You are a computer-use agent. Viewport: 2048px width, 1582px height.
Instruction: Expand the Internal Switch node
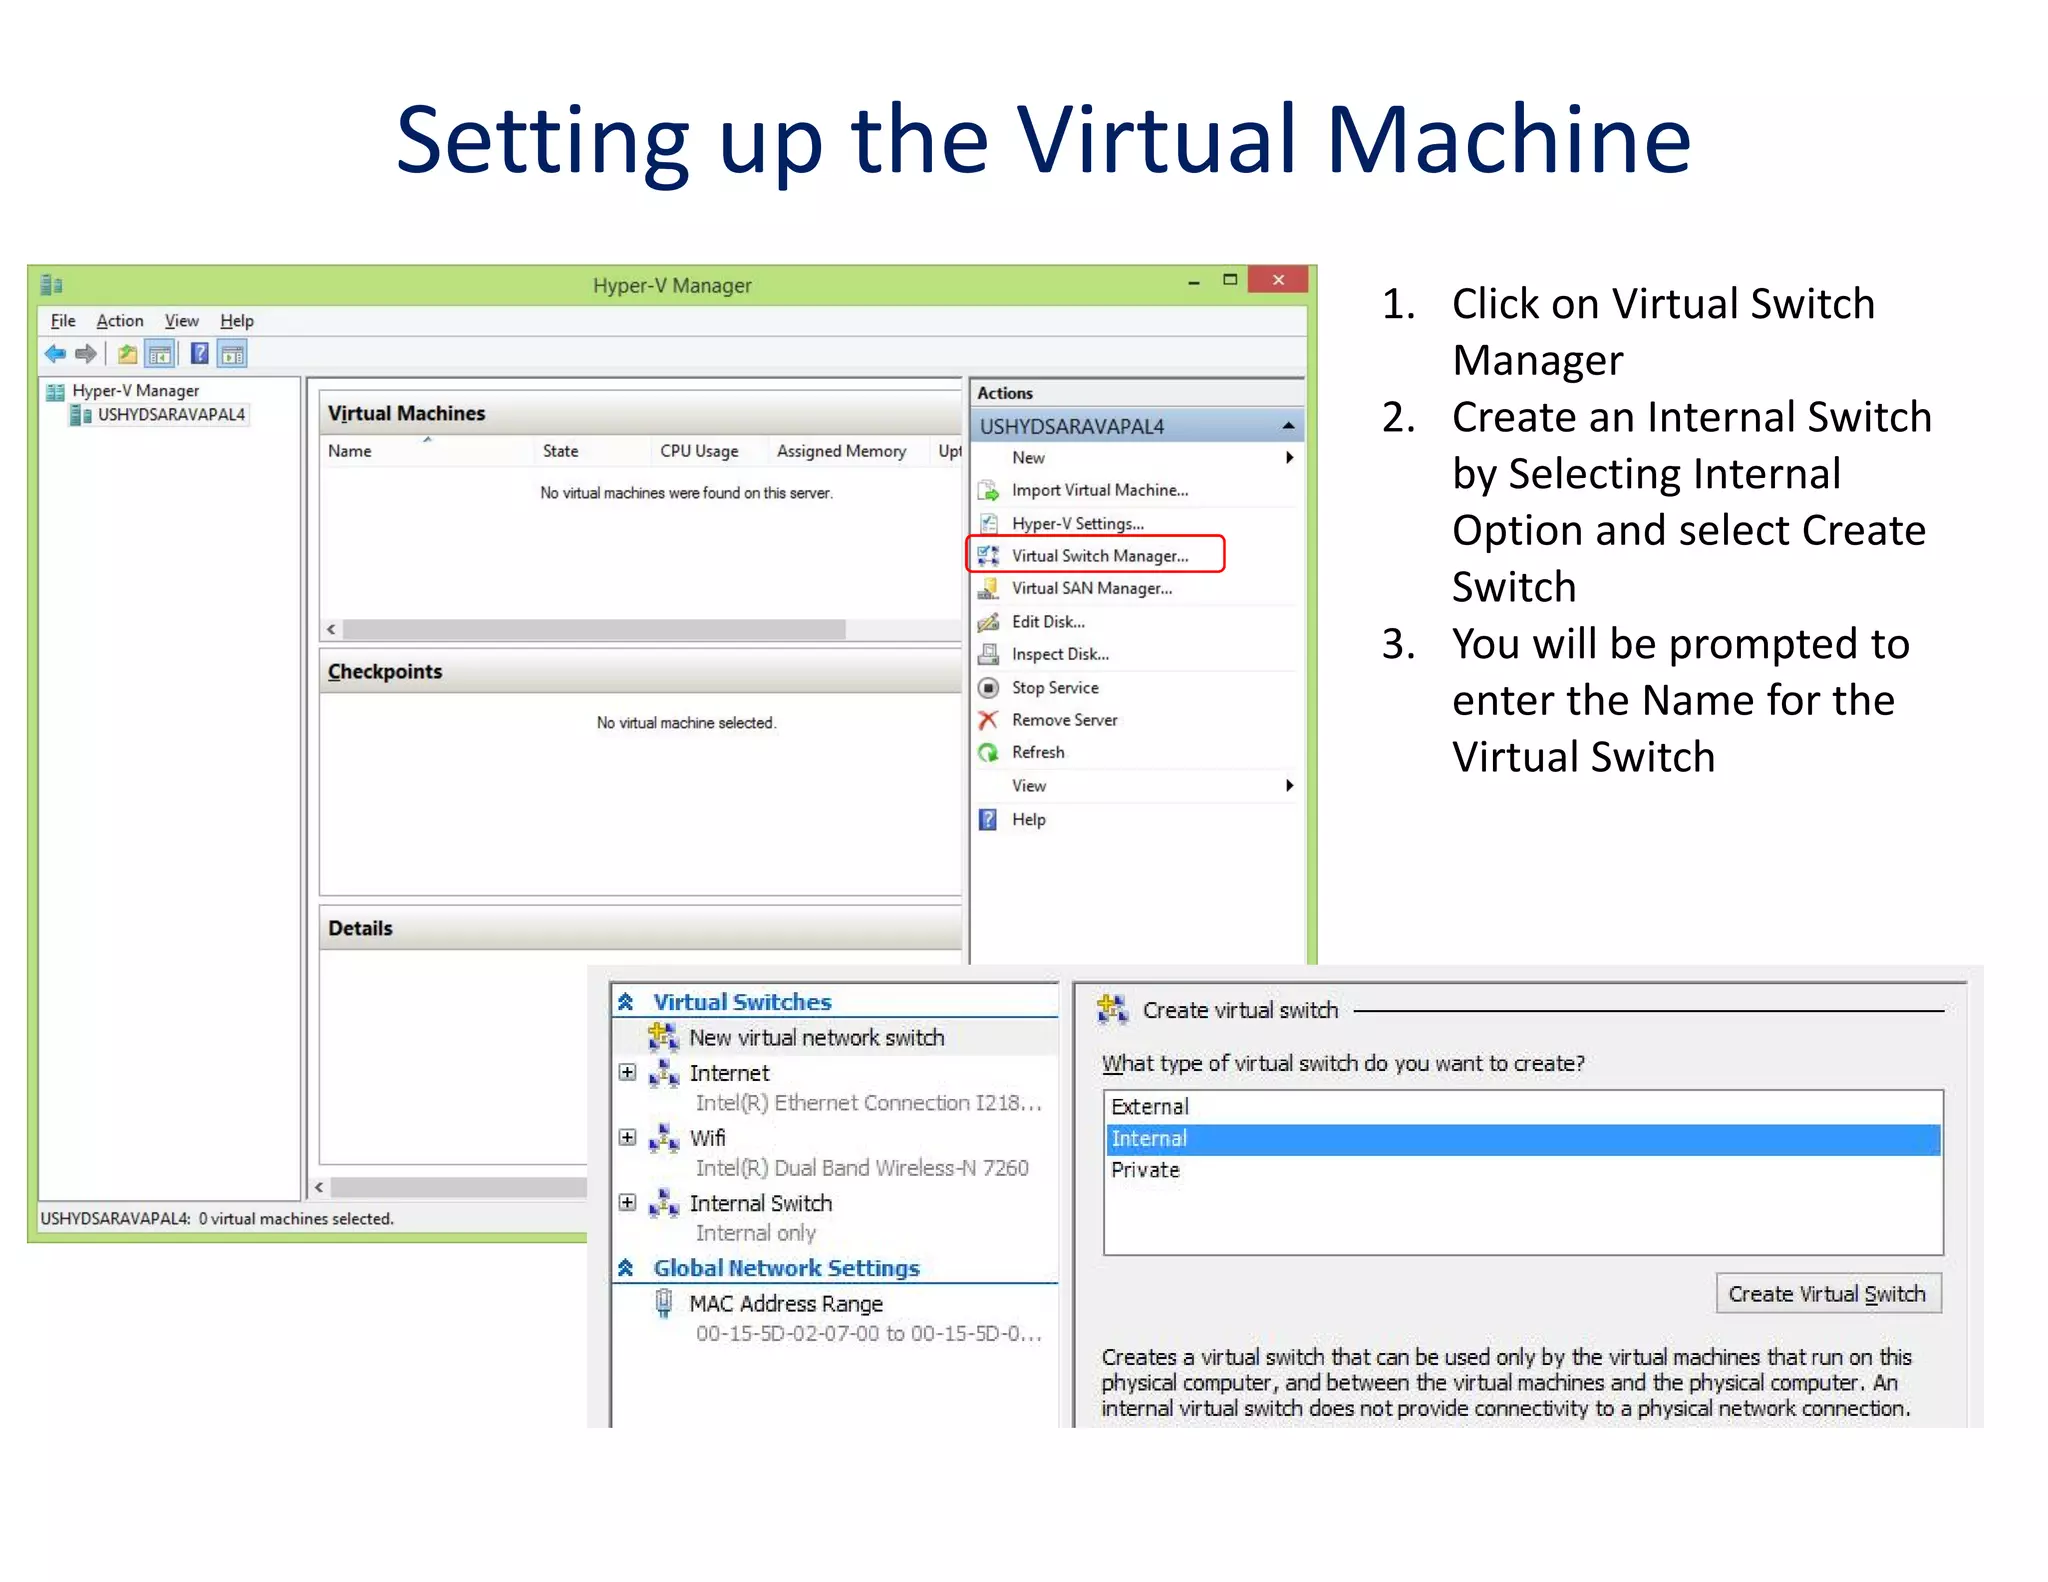627,1202
